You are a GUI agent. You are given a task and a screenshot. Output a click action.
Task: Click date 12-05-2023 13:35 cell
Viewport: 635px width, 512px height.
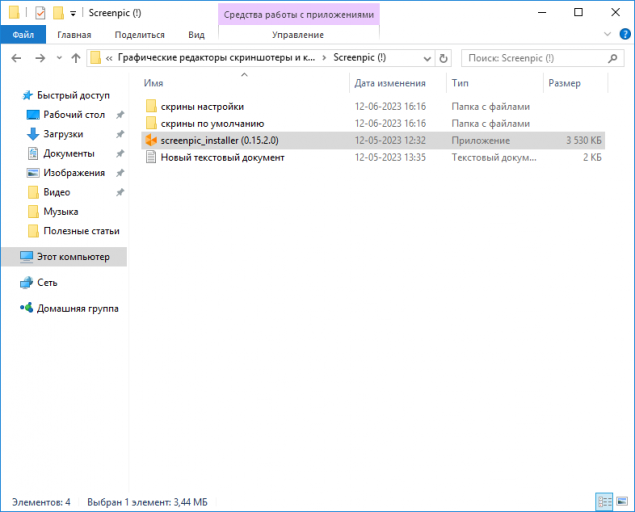pos(390,158)
